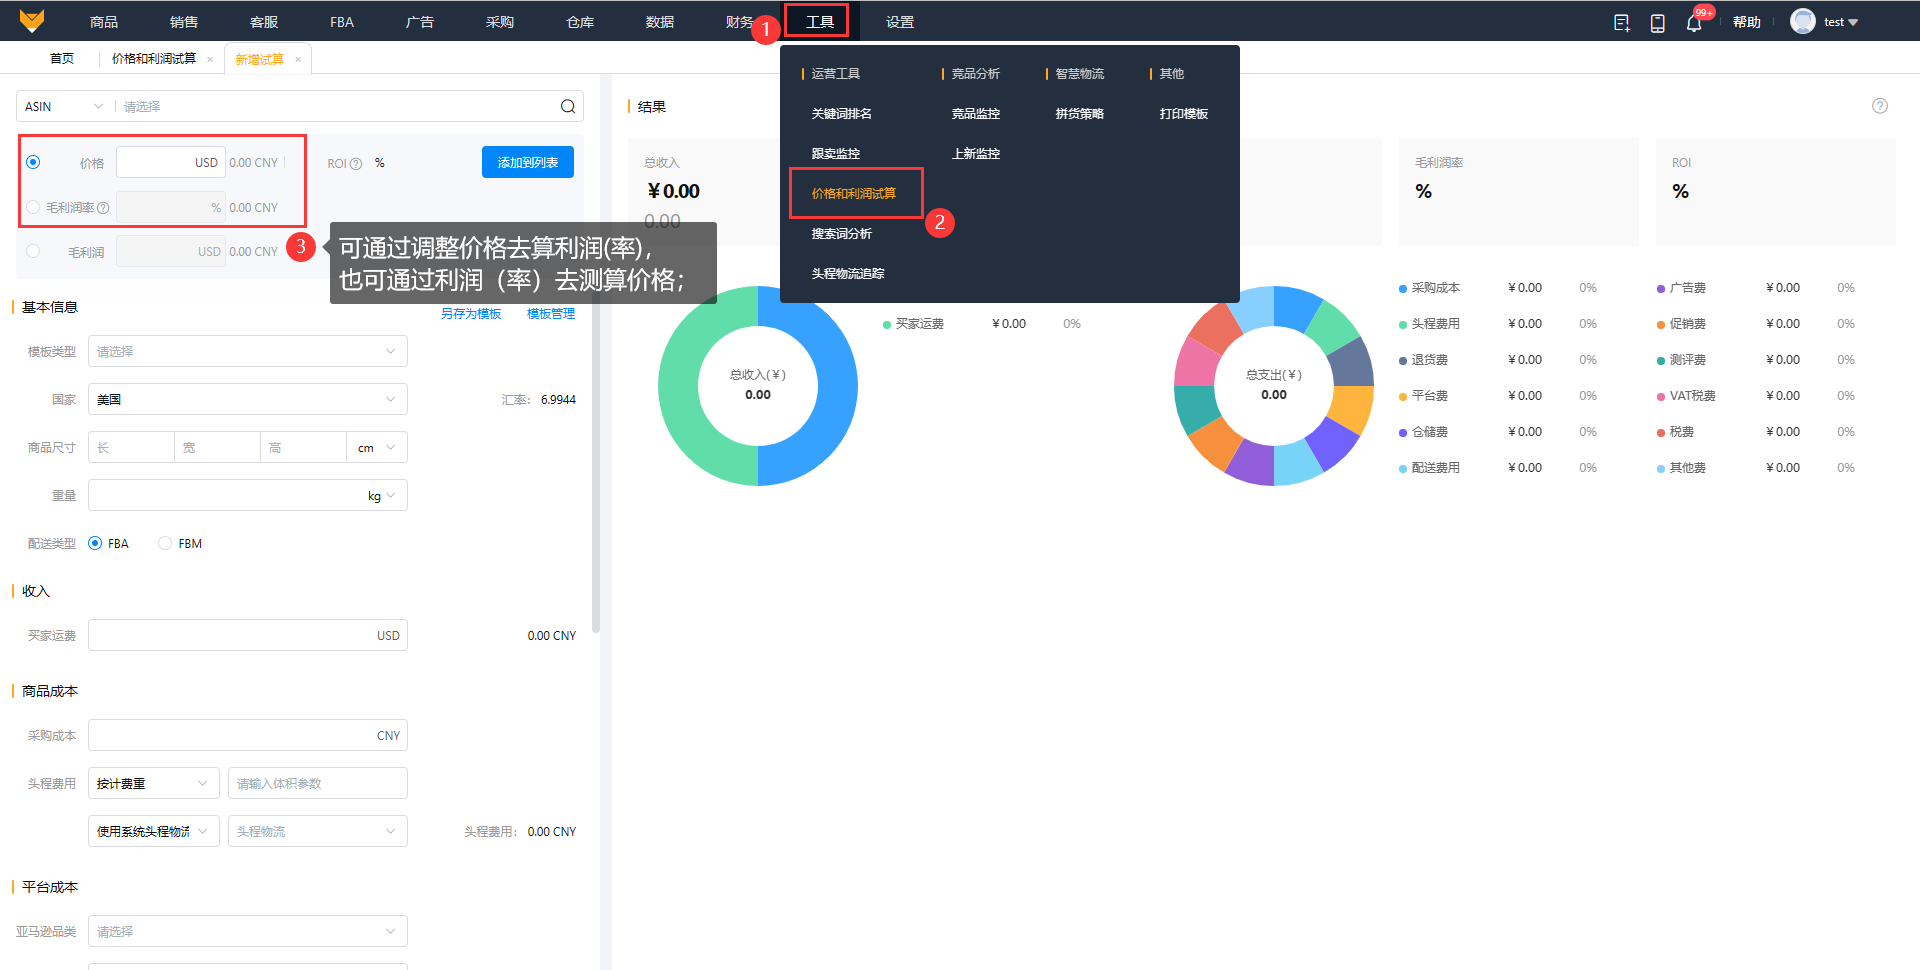Screen dimensions: 1920x970
Task: Click the 添加到列表 button
Action: pyautogui.click(x=528, y=162)
